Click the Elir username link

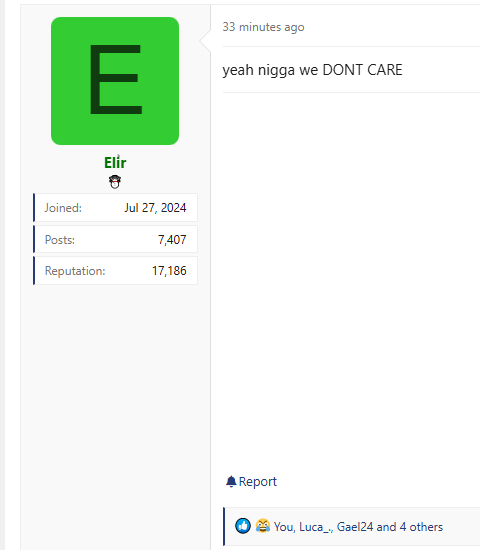pyautogui.click(x=115, y=163)
